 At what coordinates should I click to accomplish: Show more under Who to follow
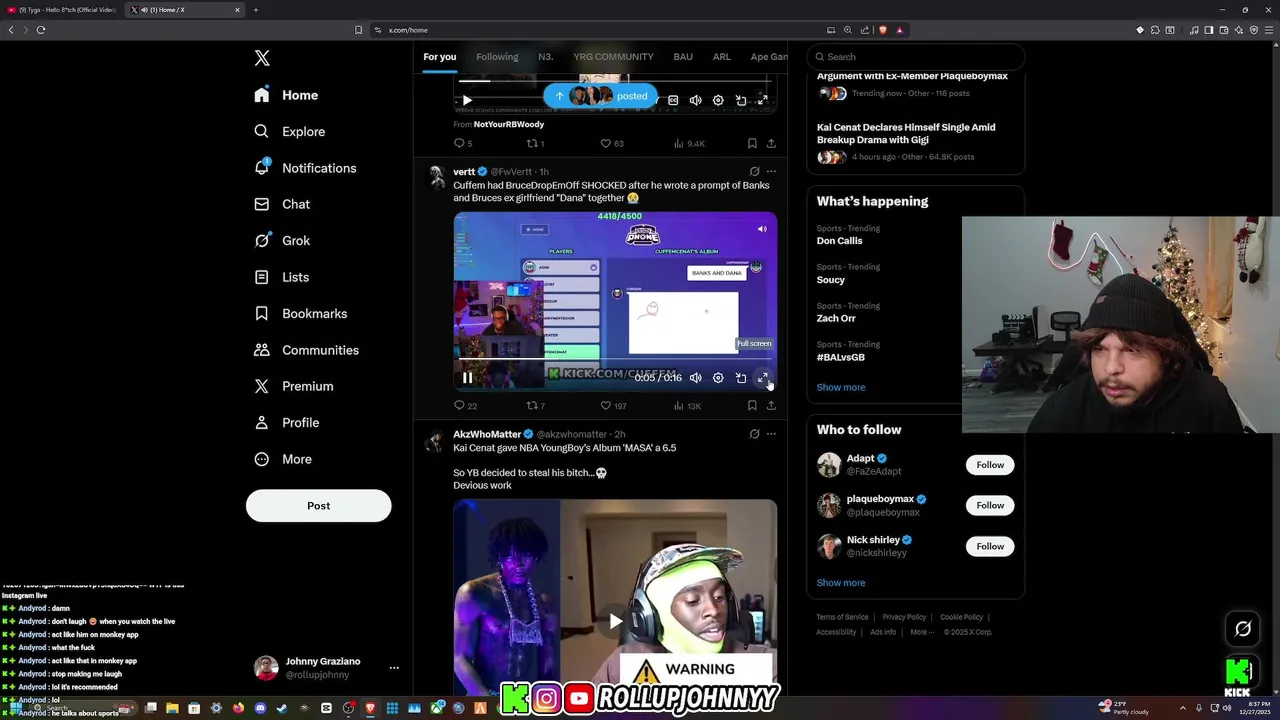(x=841, y=583)
